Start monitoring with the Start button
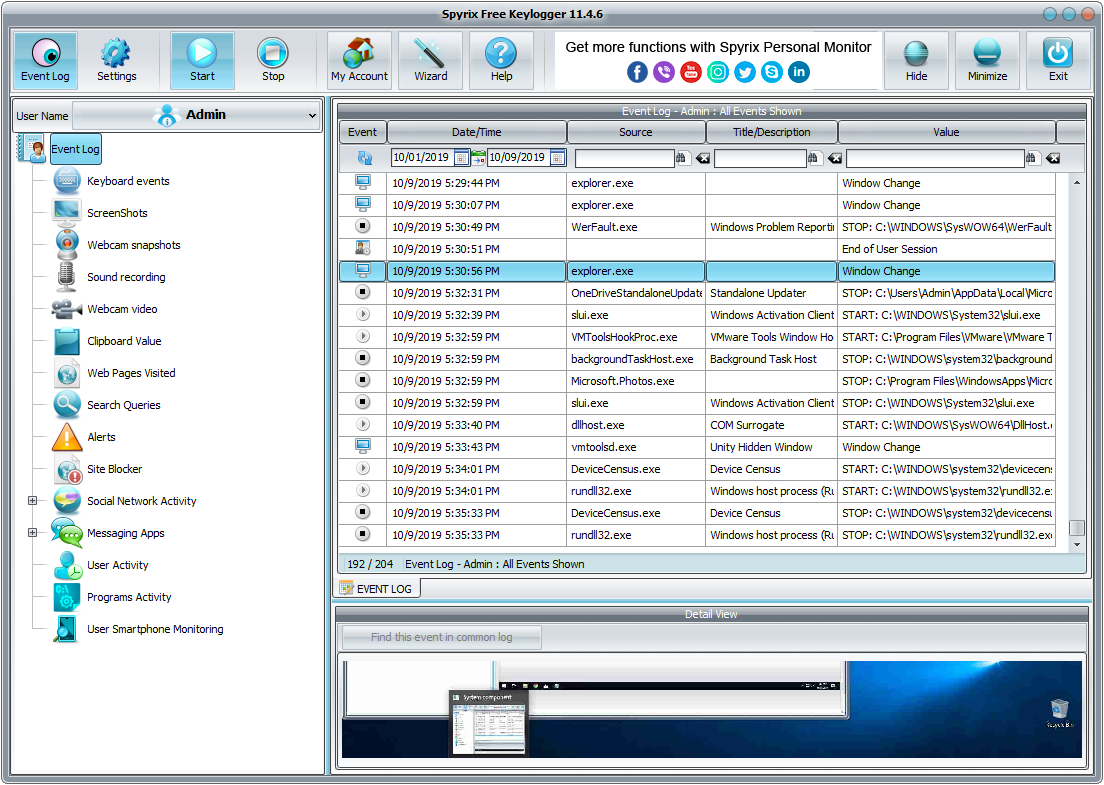1104x785 pixels. click(x=202, y=61)
